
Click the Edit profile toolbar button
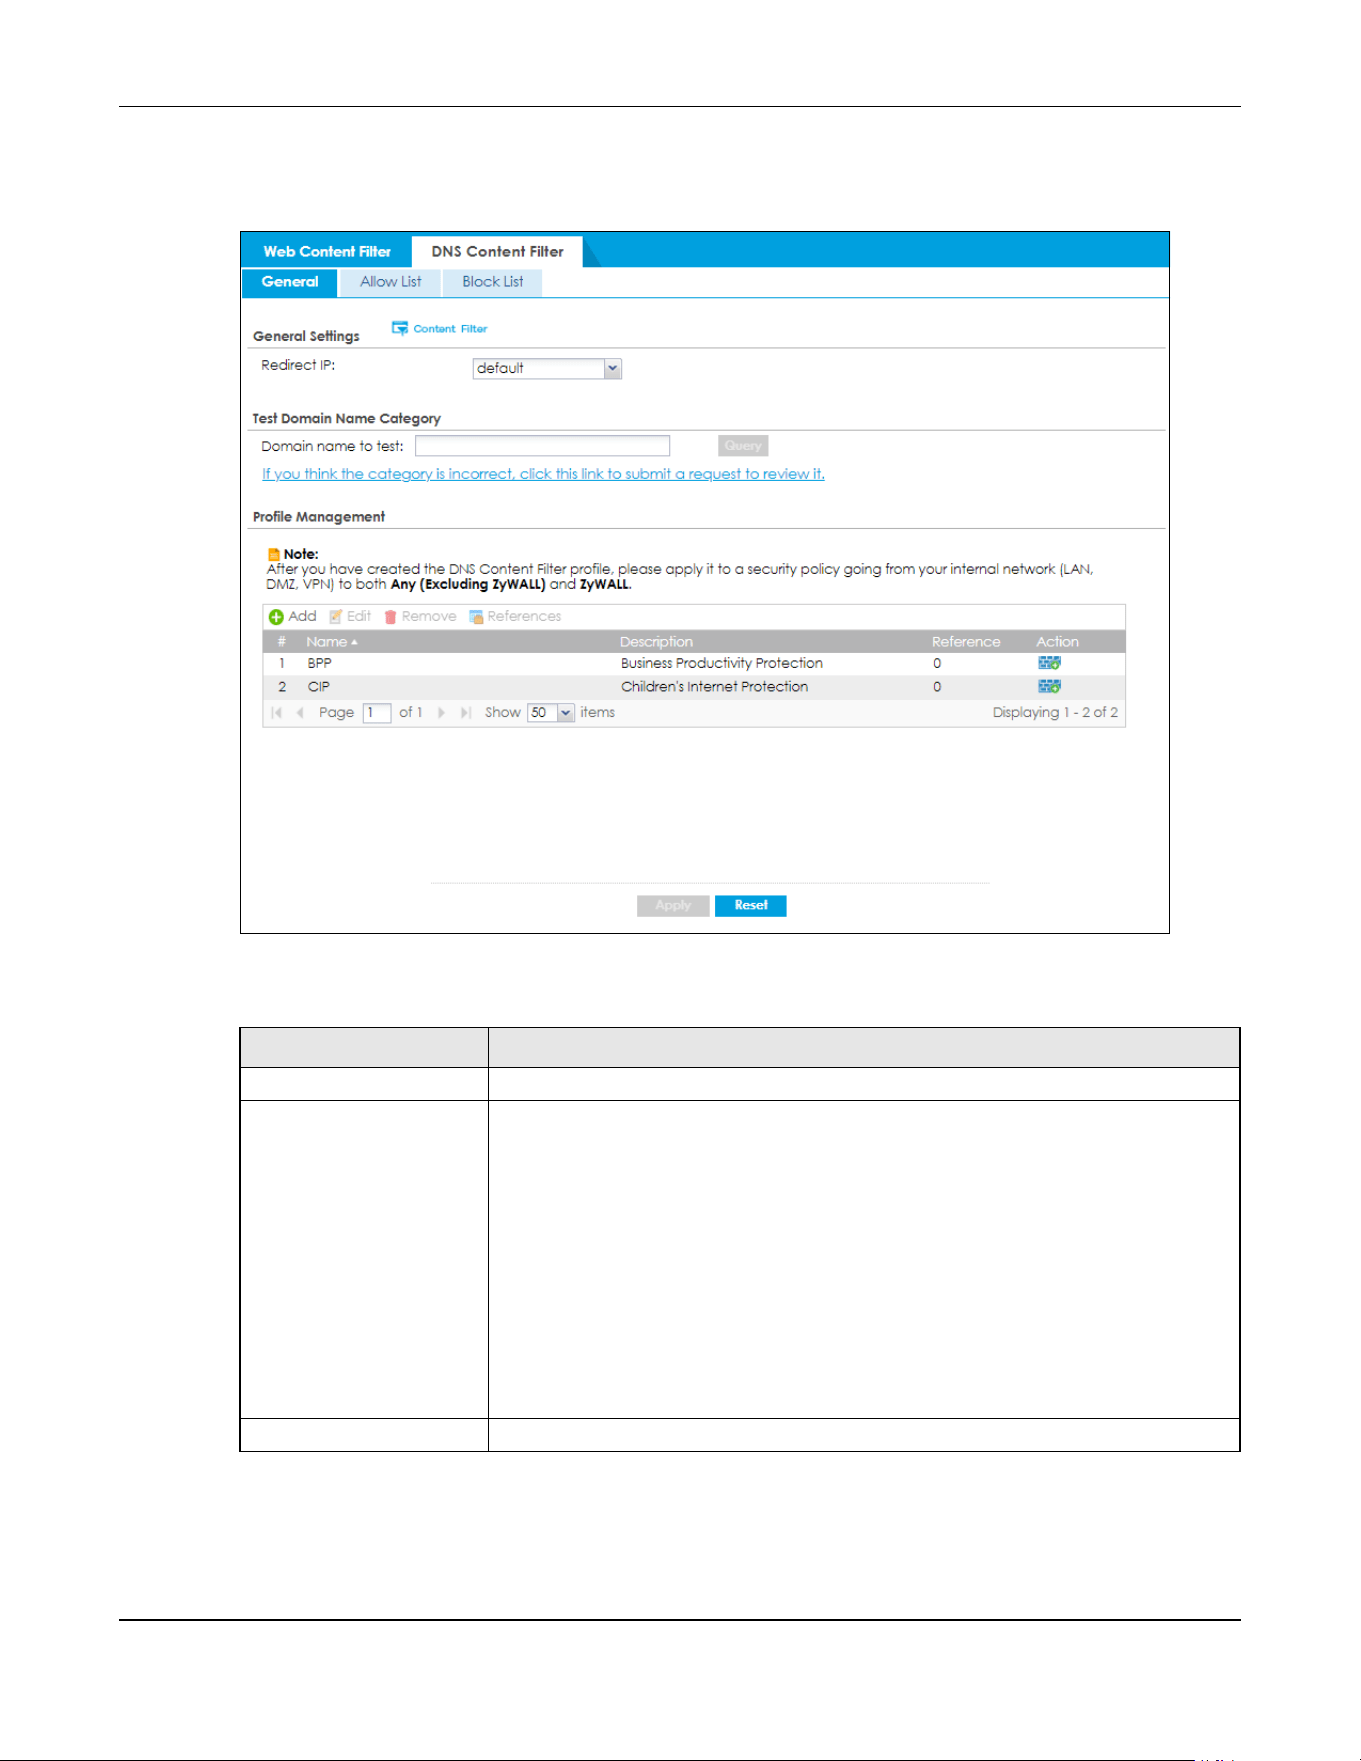pyautogui.click(x=350, y=616)
